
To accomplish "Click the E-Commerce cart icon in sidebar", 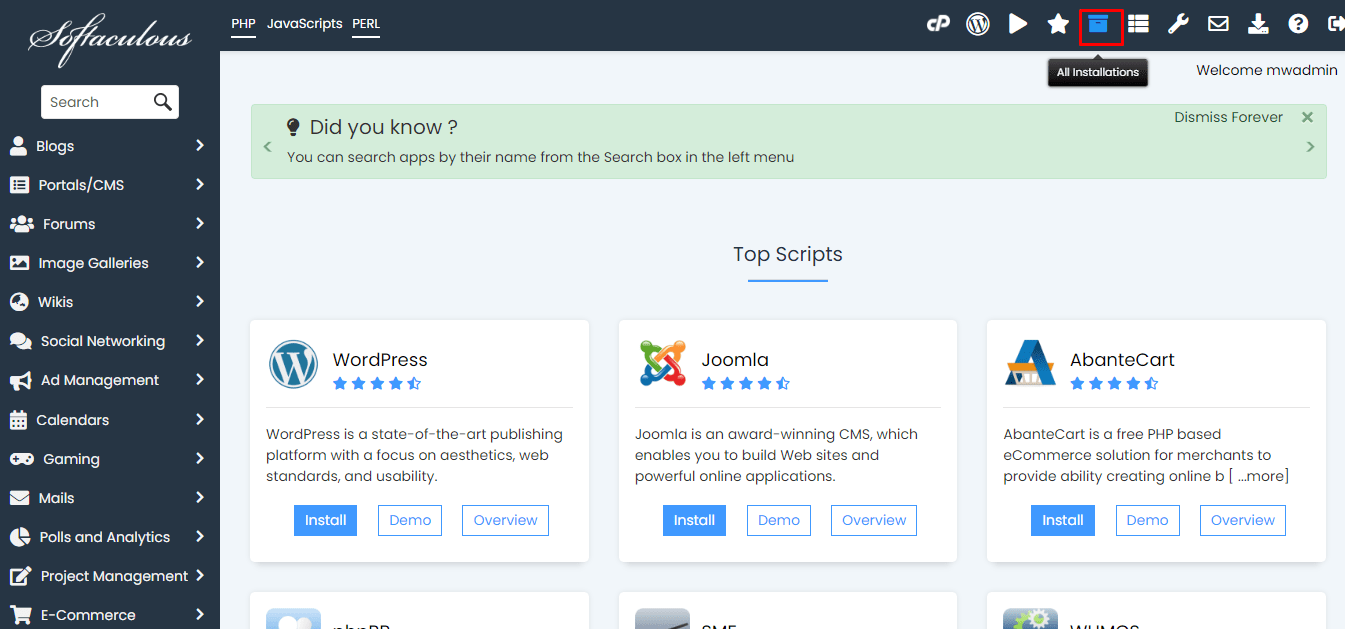I will [x=20, y=615].
